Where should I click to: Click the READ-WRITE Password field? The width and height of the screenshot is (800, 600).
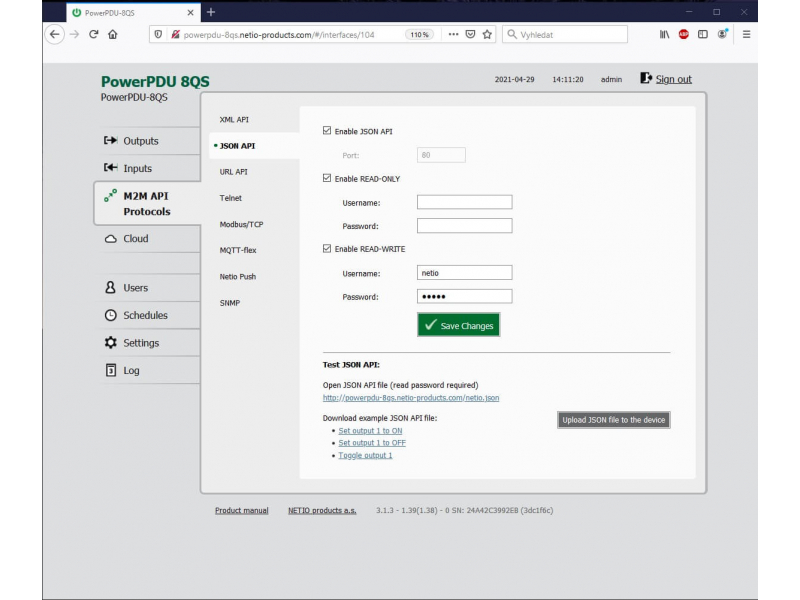tap(464, 296)
